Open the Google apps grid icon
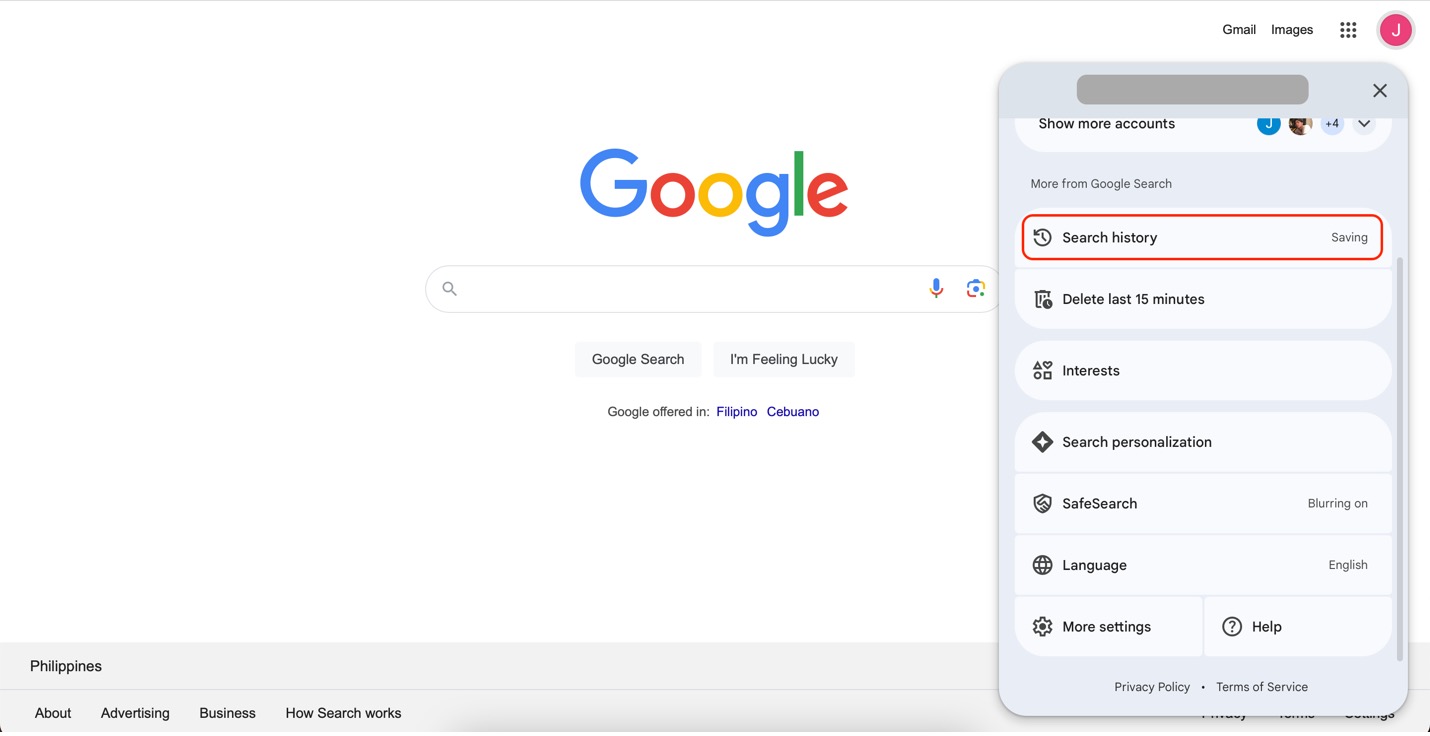Screen dimensions: 1430x736 1348,30
